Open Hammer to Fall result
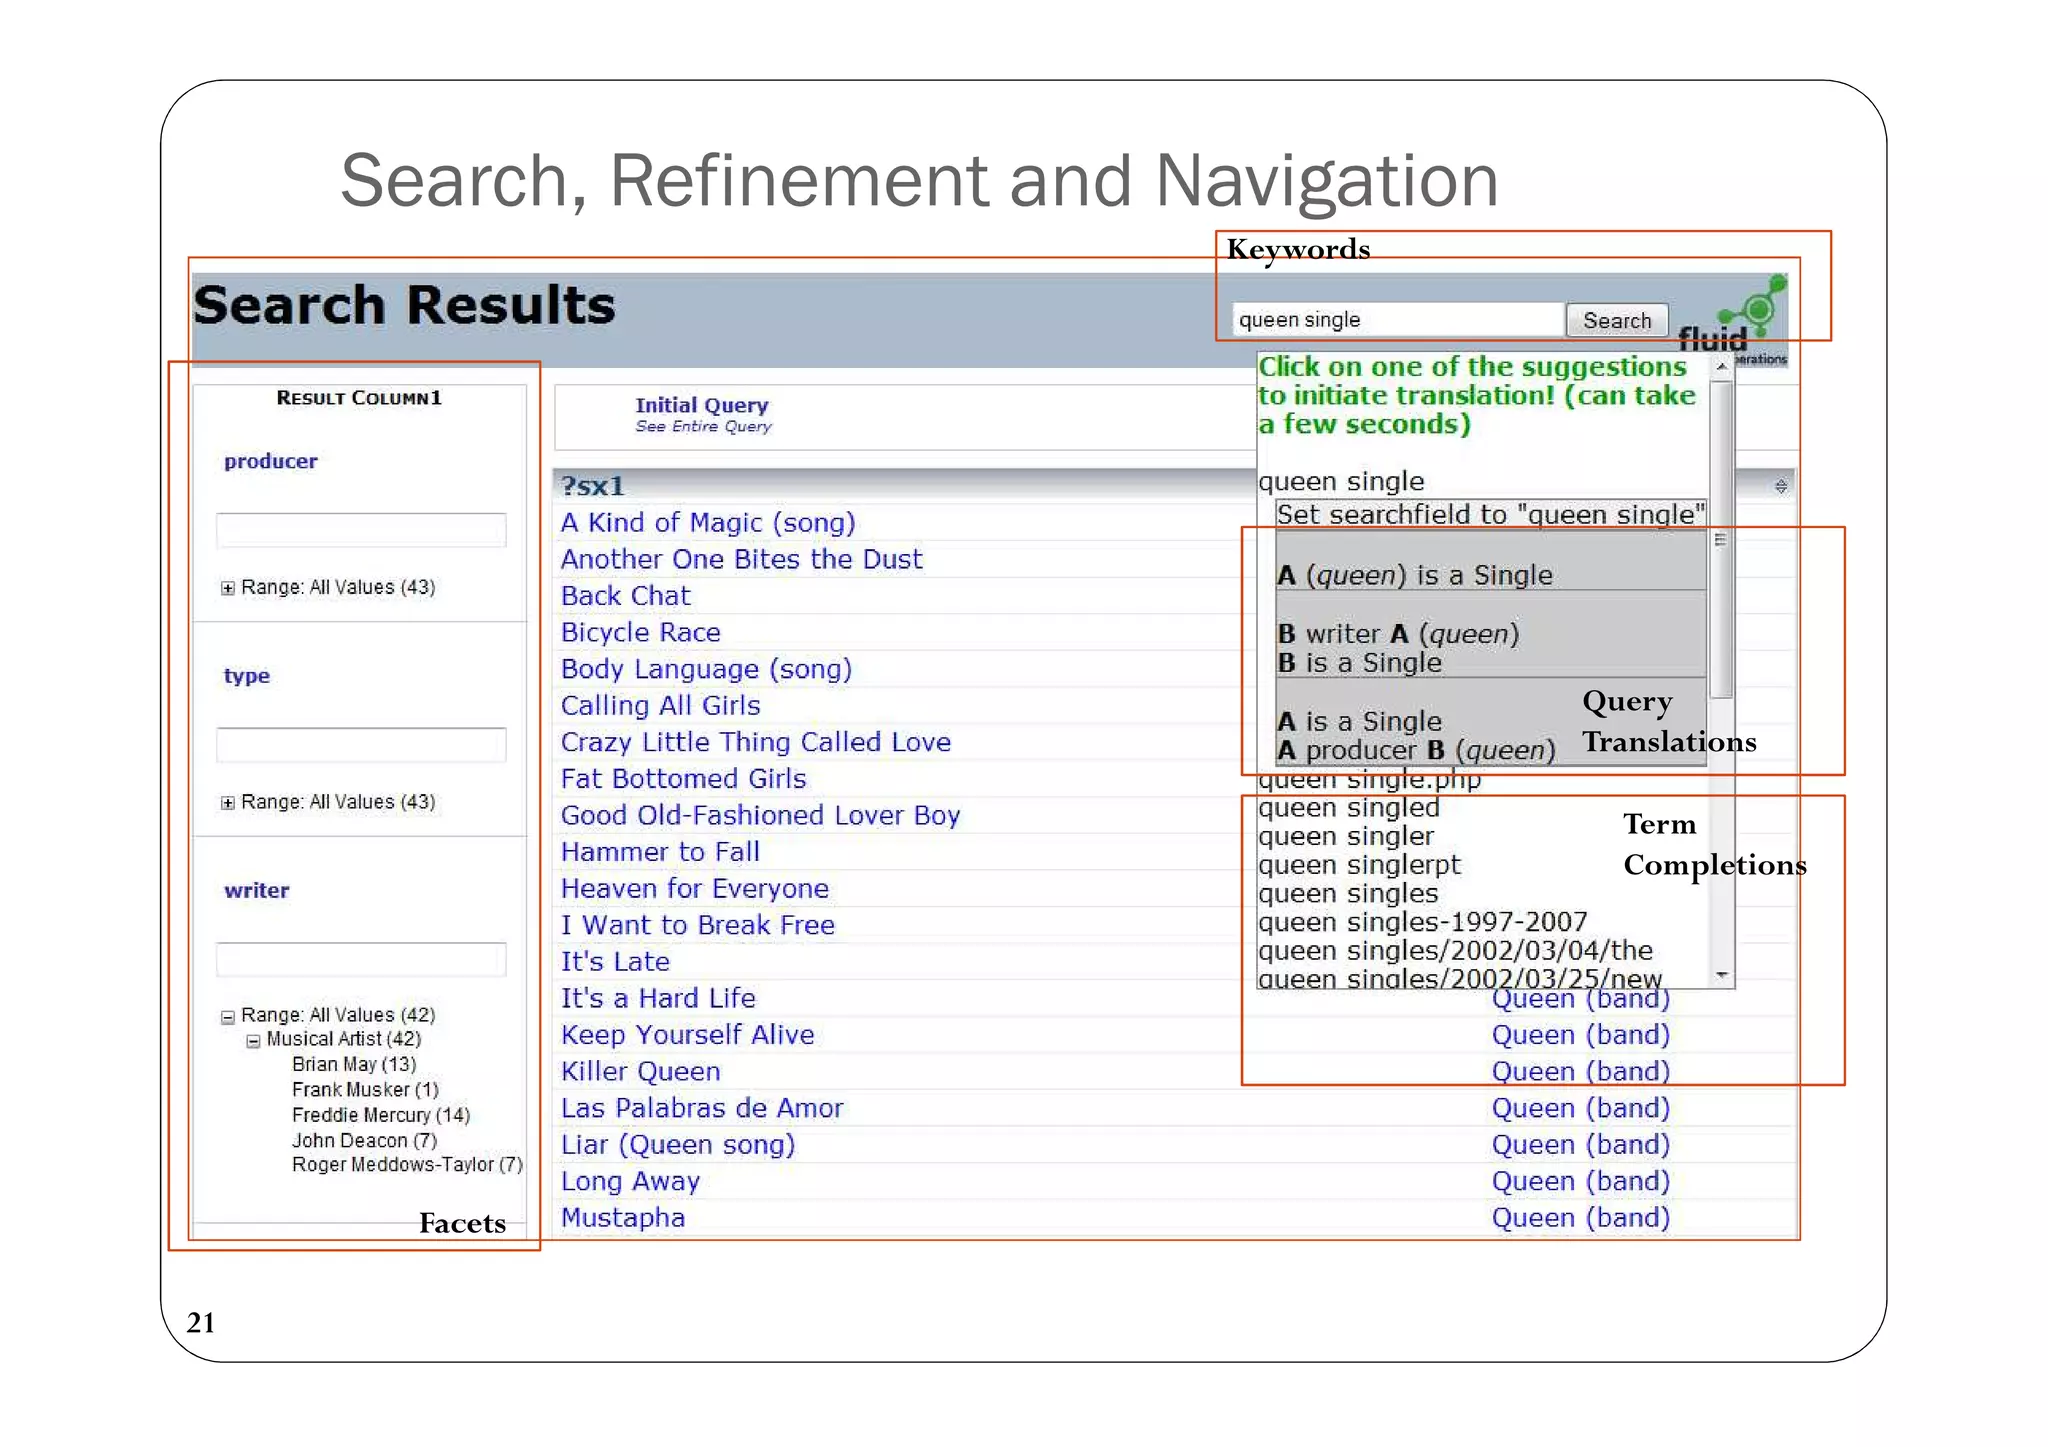 (x=660, y=852)
